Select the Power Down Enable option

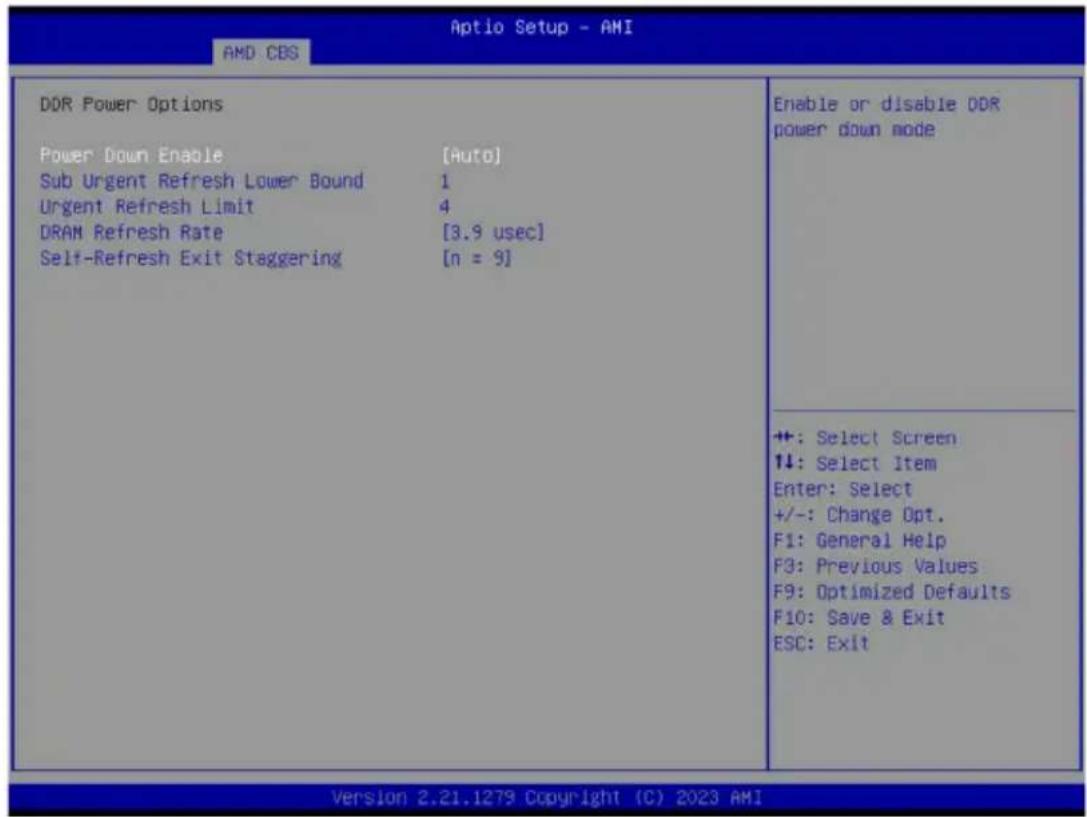(x=131, y=155)
